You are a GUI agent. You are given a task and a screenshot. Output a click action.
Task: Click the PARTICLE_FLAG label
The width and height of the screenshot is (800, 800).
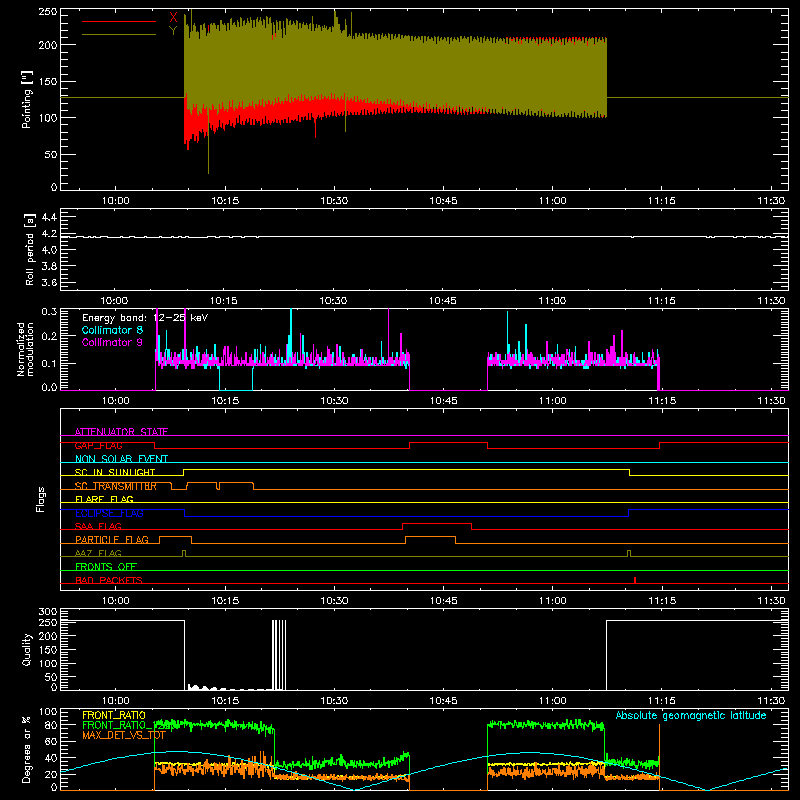(x=112, y=539)
